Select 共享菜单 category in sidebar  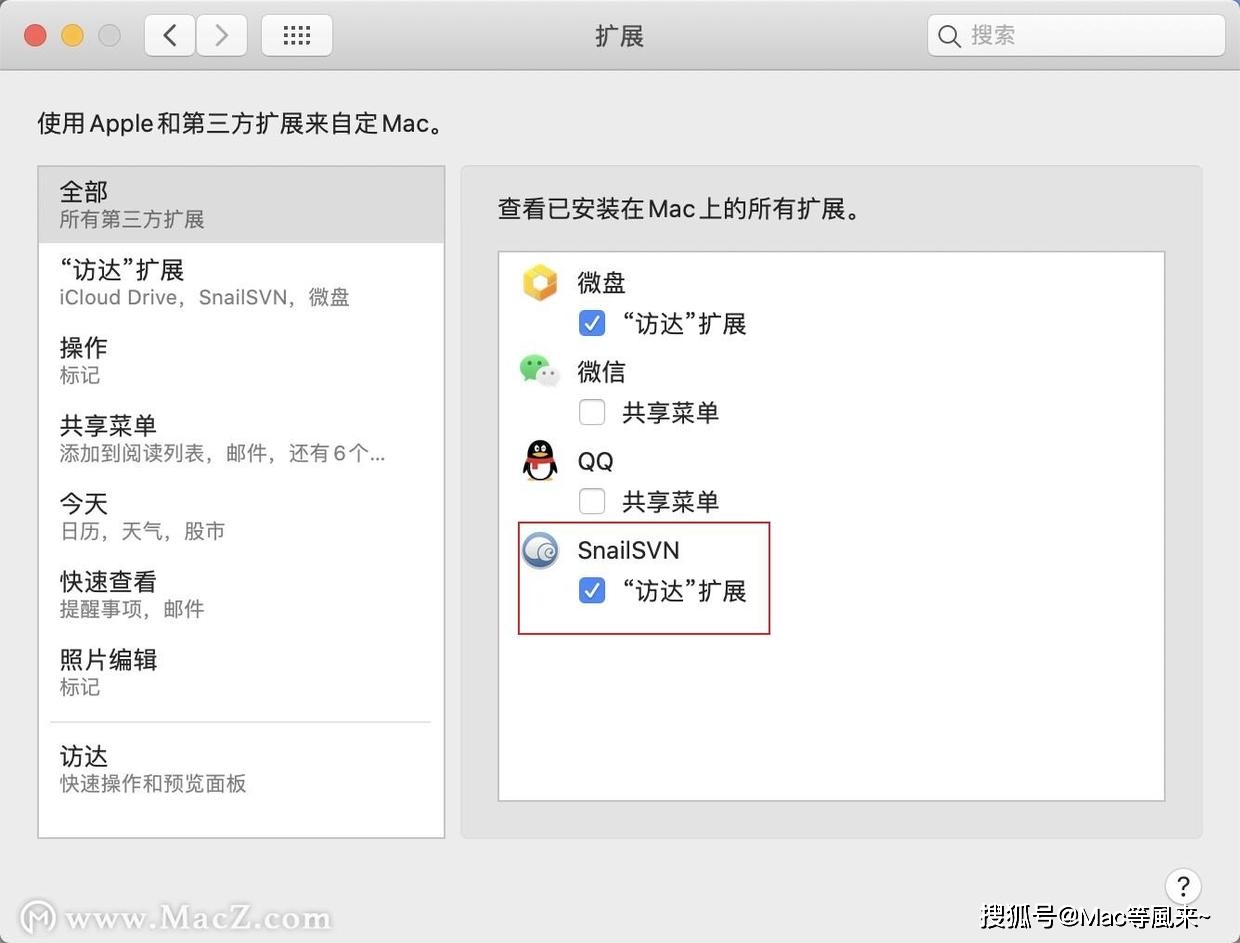(241, 439)
